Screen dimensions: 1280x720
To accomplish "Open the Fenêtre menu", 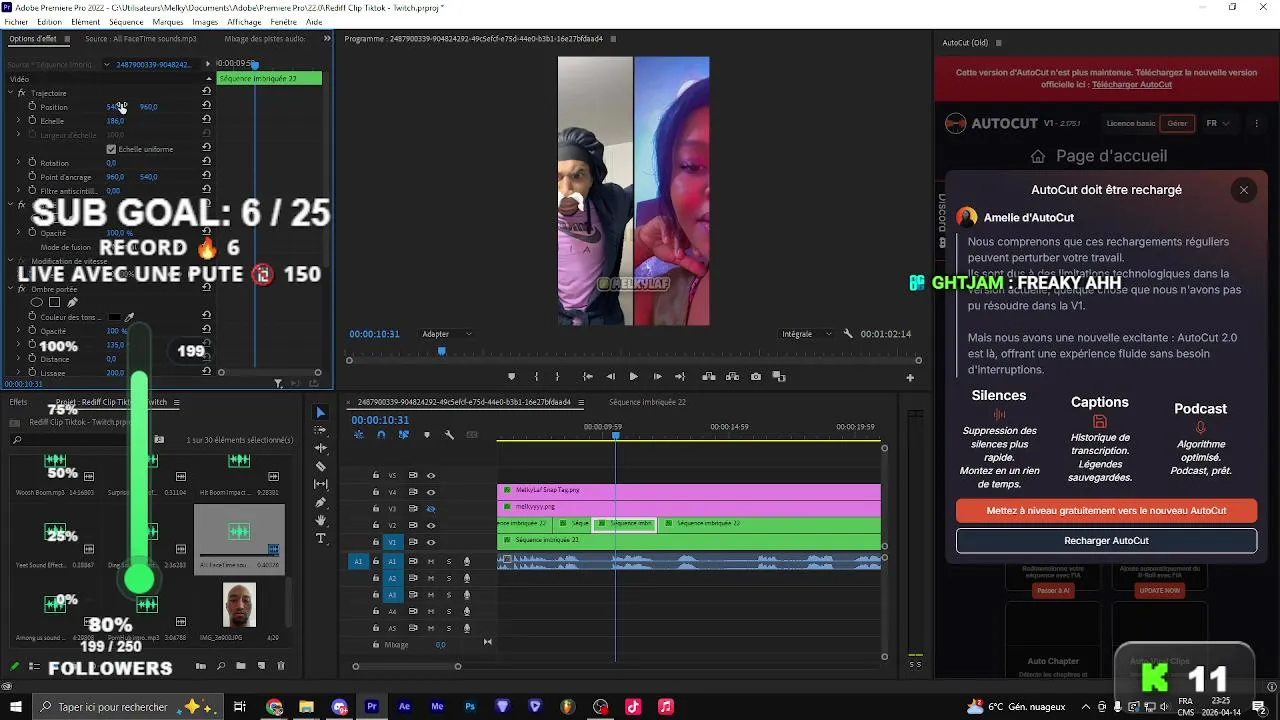I will [x=283, y=22].
